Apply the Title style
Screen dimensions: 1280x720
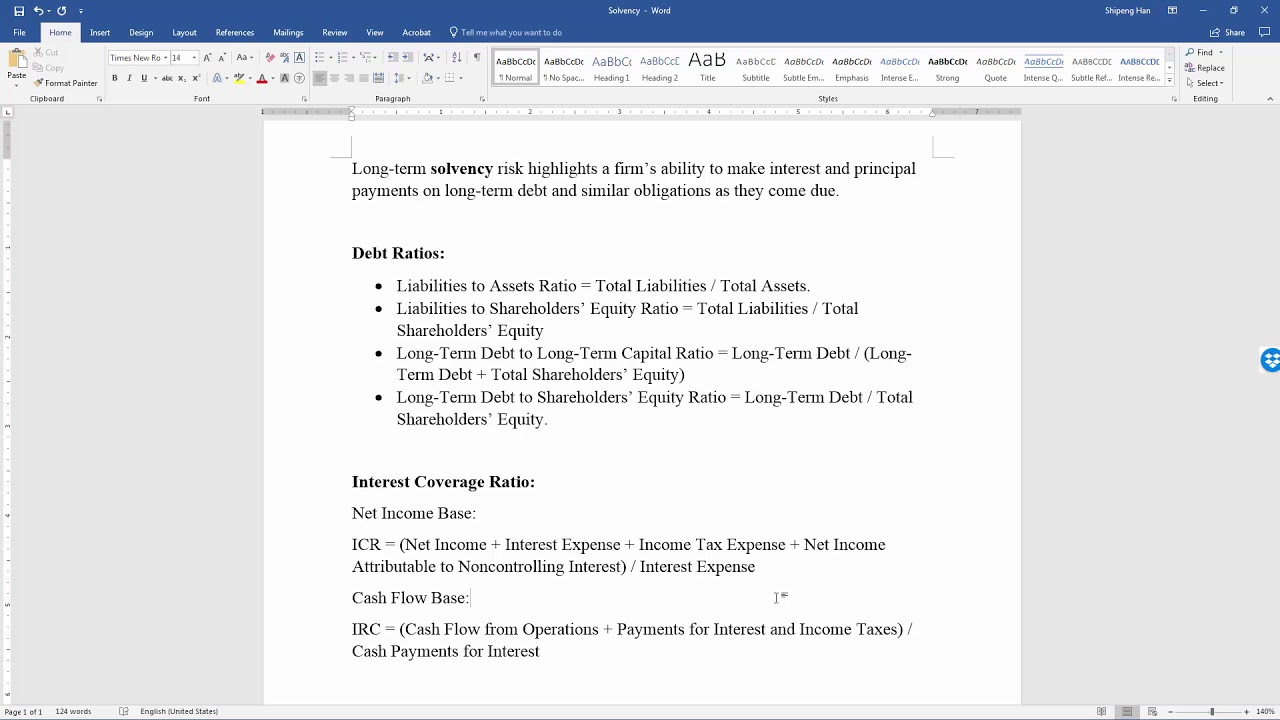click(708, 67)
